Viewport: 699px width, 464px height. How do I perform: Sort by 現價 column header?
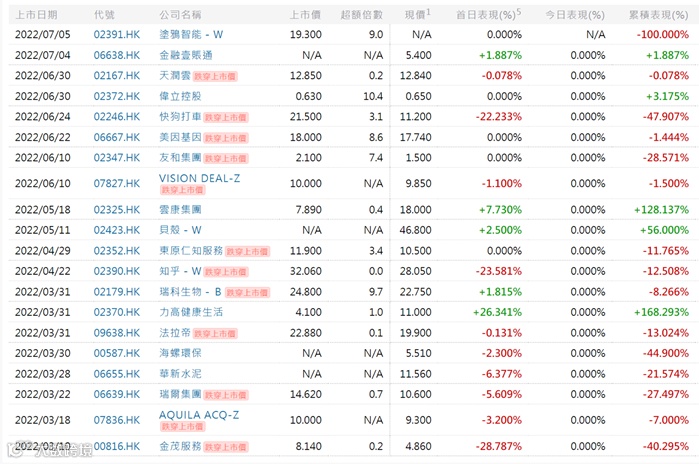point(418,15)
